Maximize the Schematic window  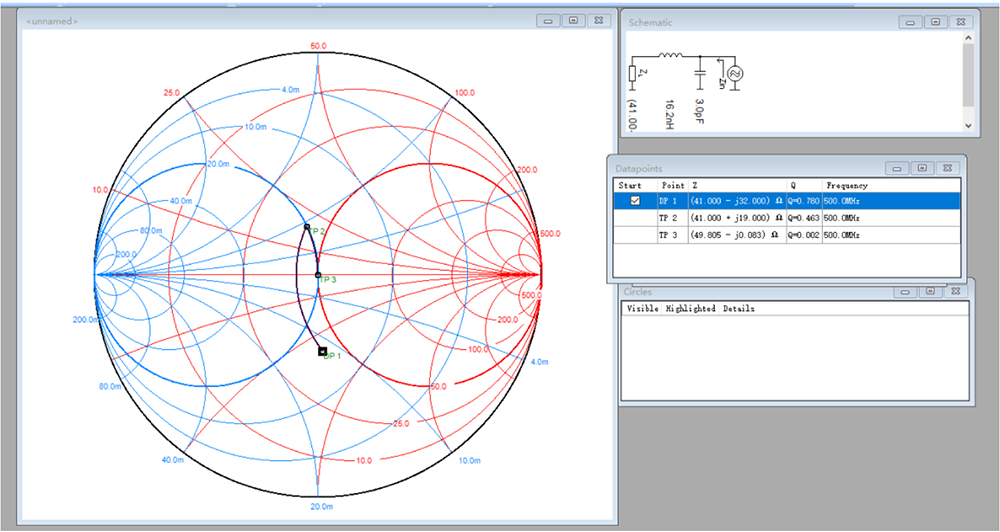[933, 22]
